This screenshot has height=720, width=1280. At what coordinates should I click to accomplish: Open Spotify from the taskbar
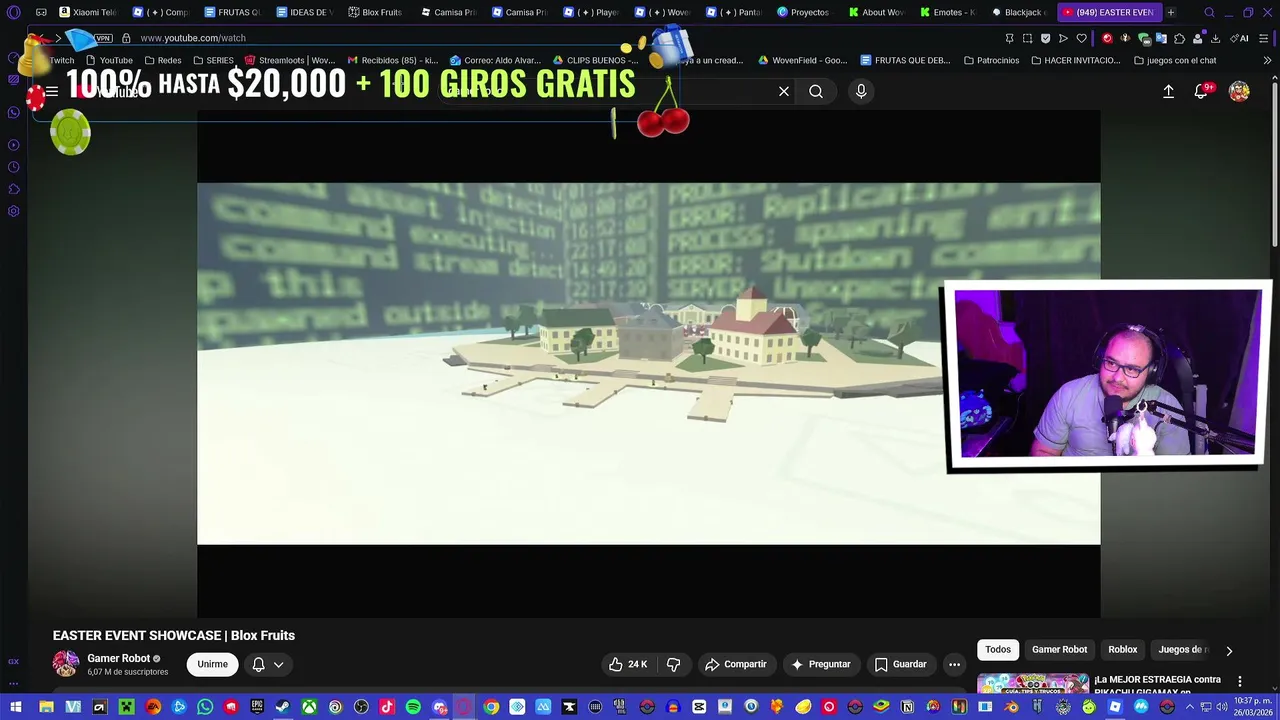[413, 707]
